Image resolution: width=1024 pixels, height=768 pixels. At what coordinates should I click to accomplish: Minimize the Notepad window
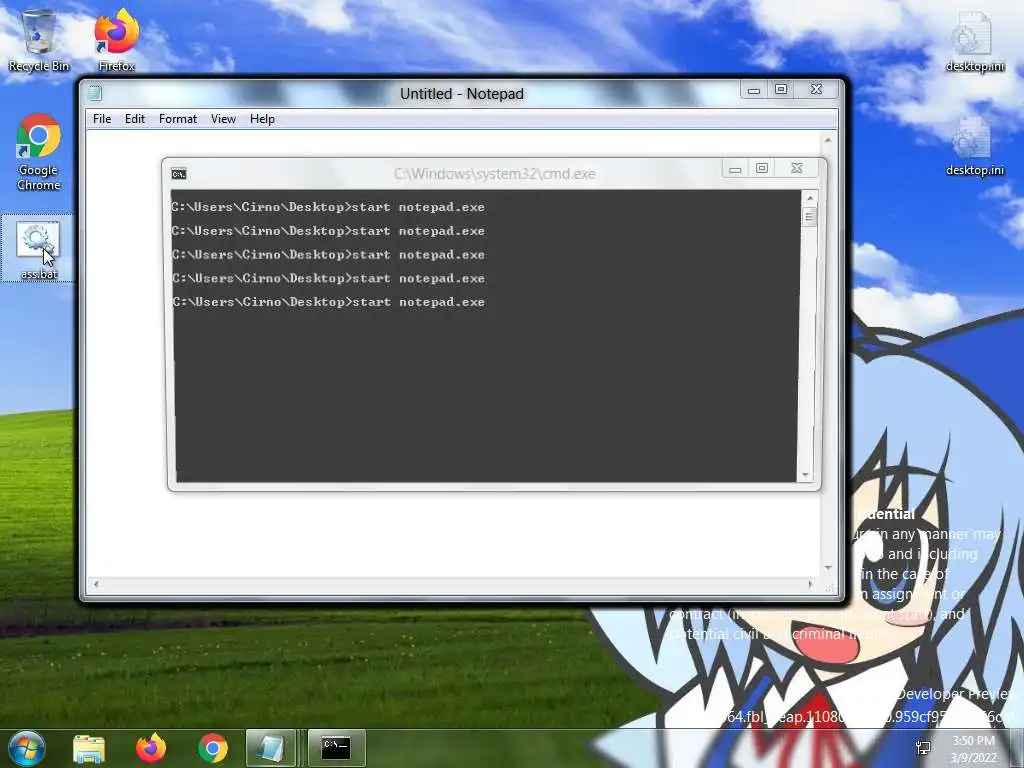pyautogui.click(x=754, y=89)
